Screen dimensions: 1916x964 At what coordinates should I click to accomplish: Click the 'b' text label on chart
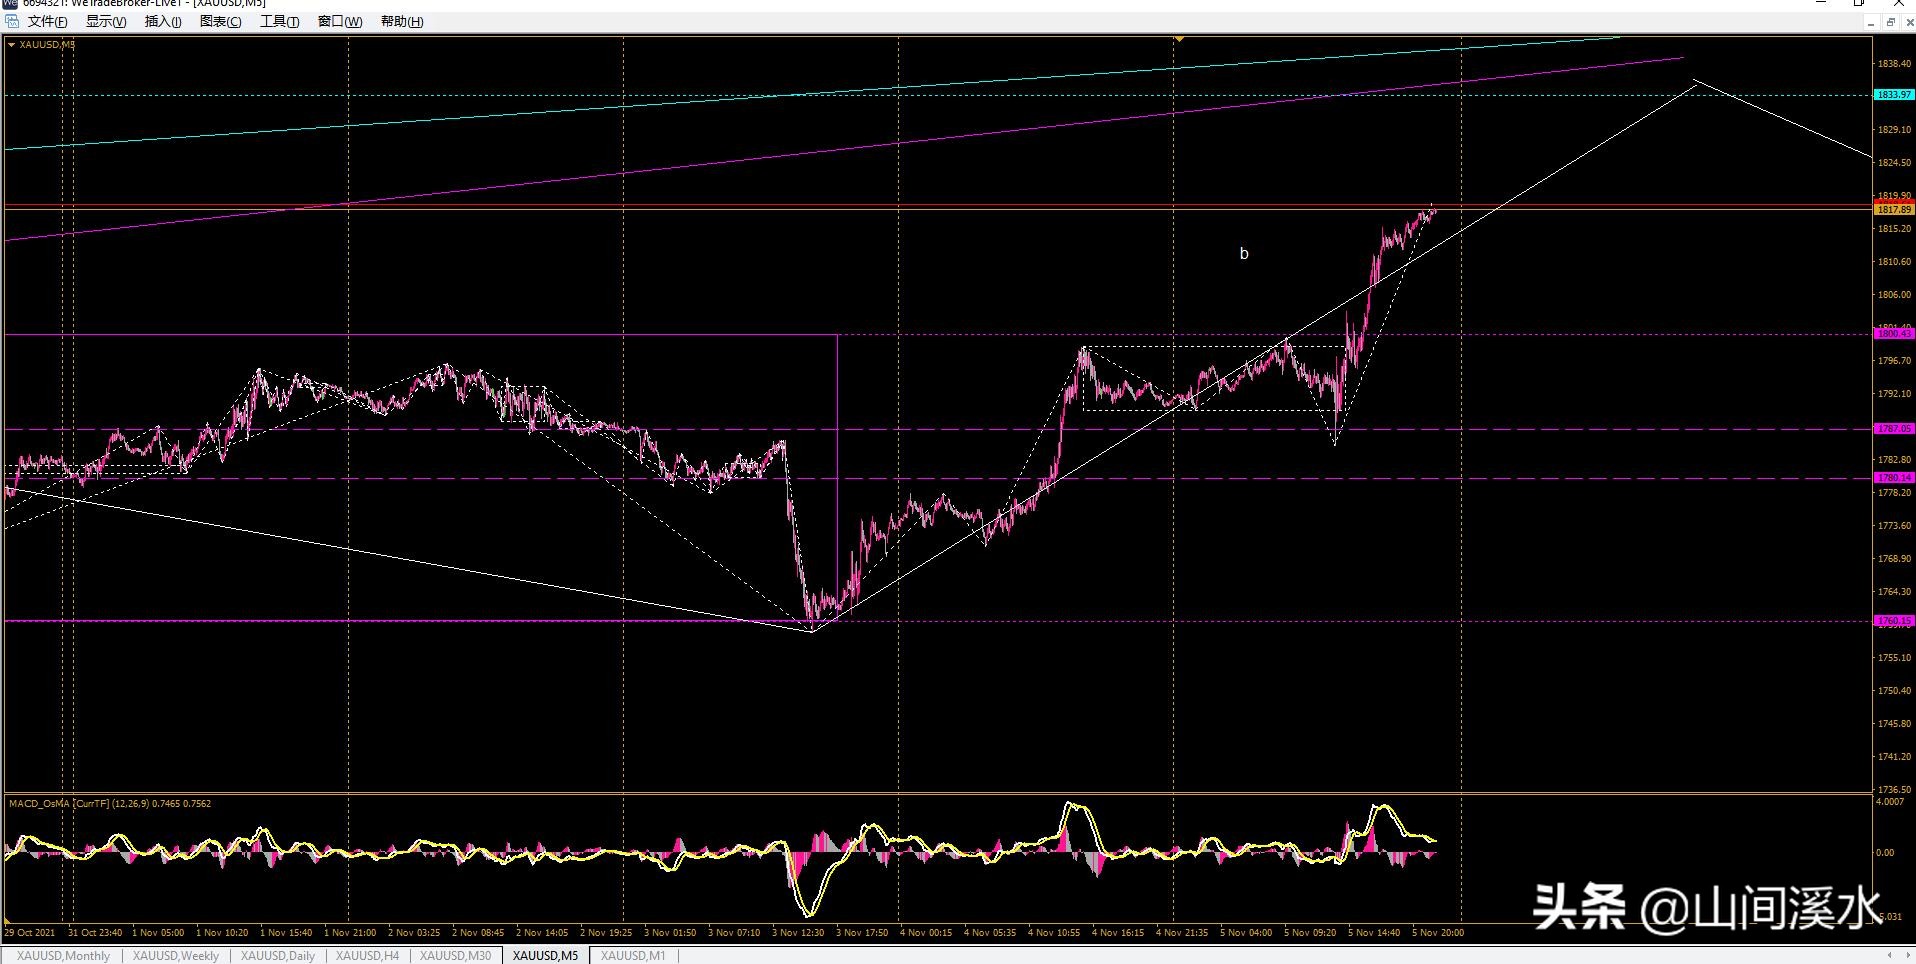[1244, 254]
